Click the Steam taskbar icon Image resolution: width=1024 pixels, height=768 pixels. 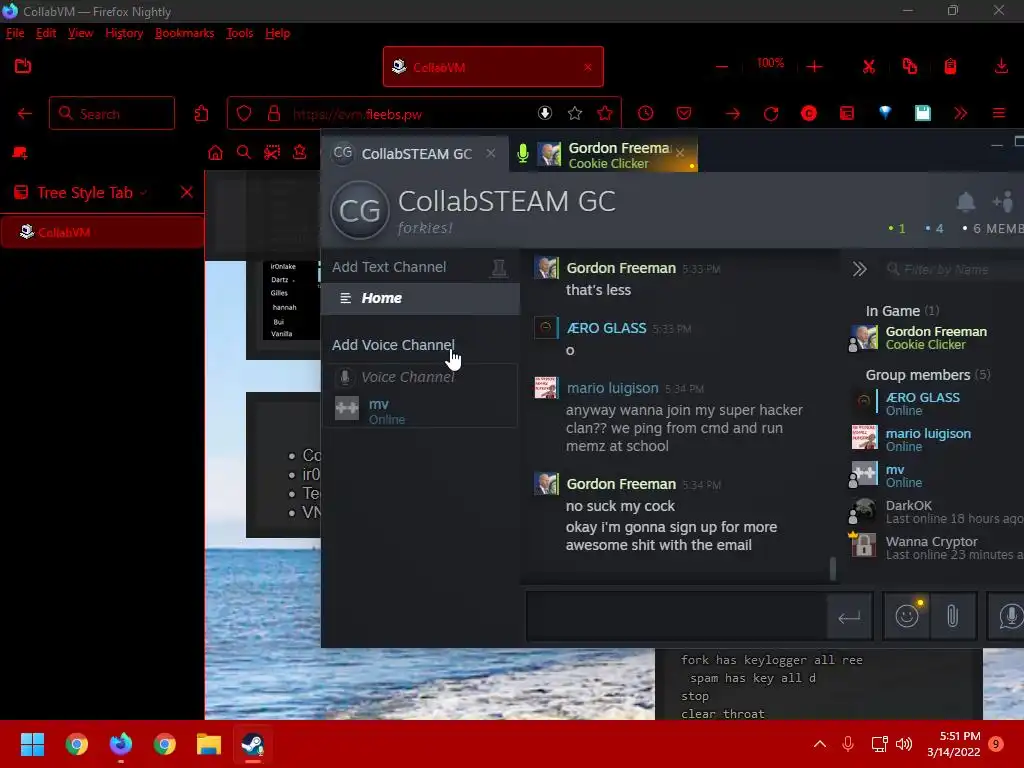pyautogui.click(x=253, y=744)
